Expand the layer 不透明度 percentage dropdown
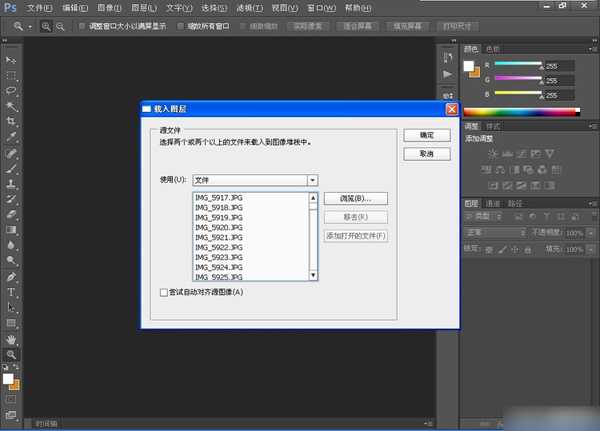 pos(589,232)
